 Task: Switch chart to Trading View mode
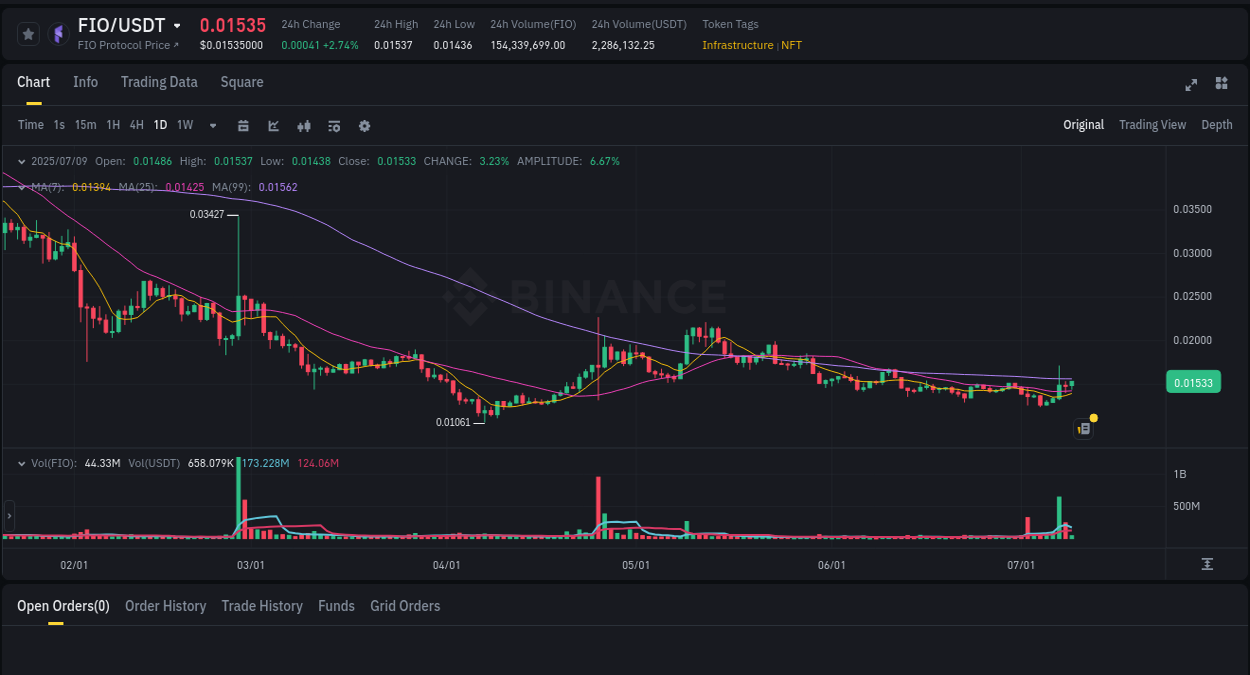click(1152, 125)
